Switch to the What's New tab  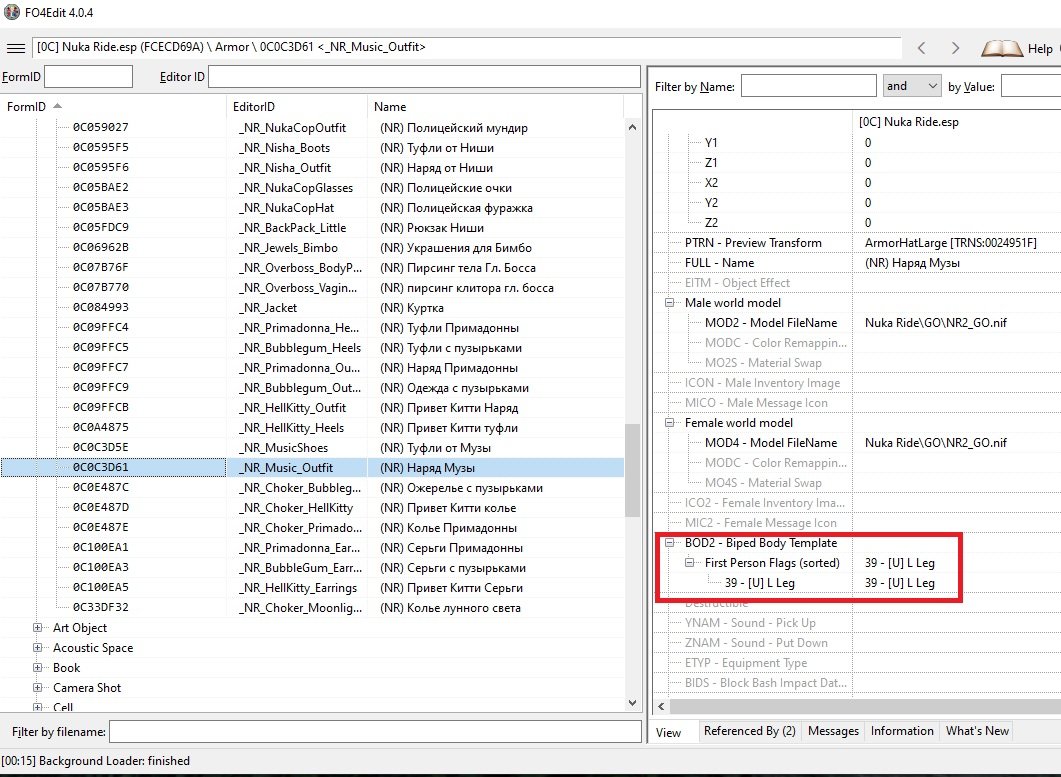[x=977, y=731]
